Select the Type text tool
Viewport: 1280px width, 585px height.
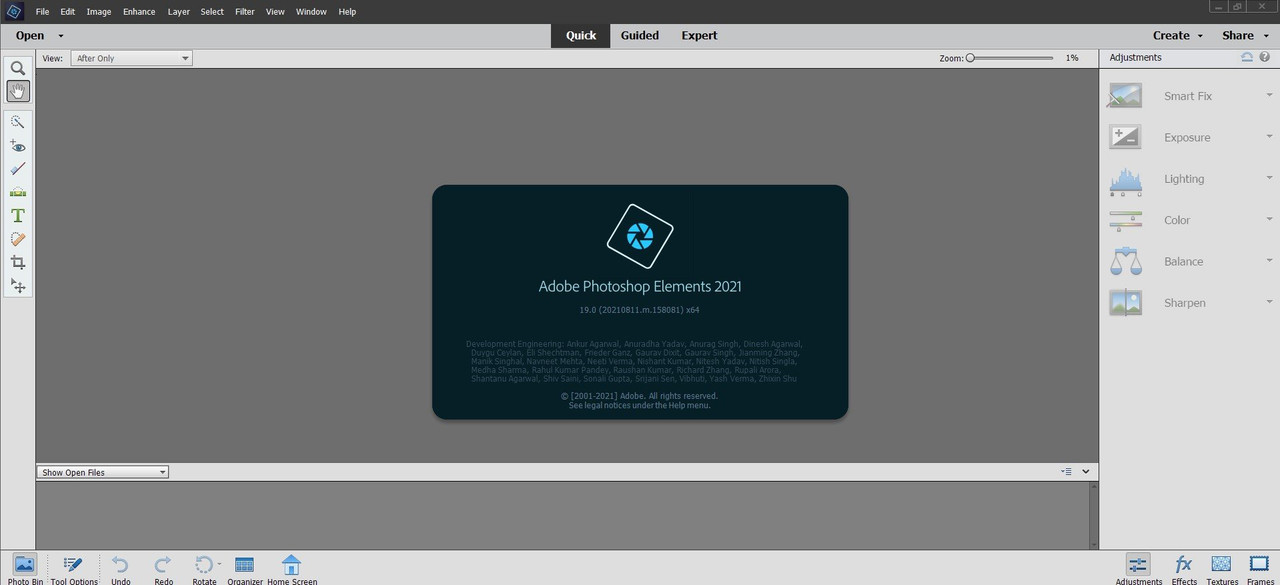pos(18,216)
